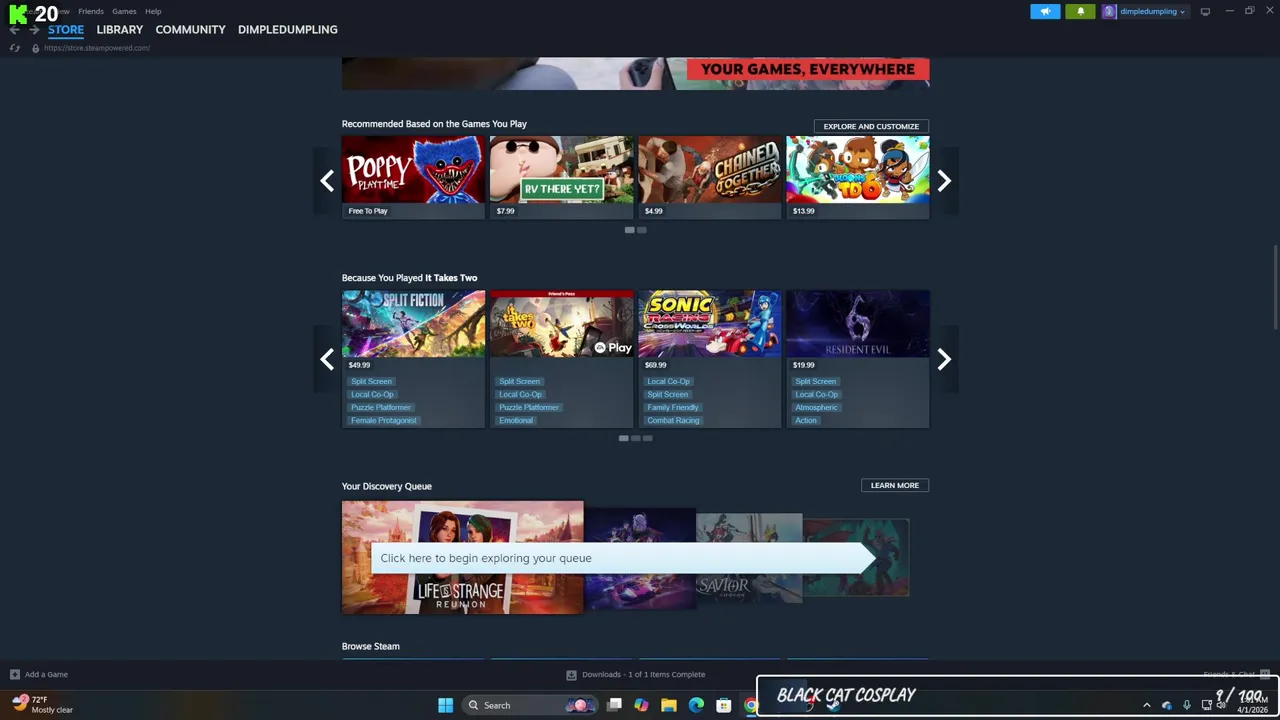Click the Explore and Customize button
The width and height of the screenshot is (1280, 720).
tap(871, 126)
